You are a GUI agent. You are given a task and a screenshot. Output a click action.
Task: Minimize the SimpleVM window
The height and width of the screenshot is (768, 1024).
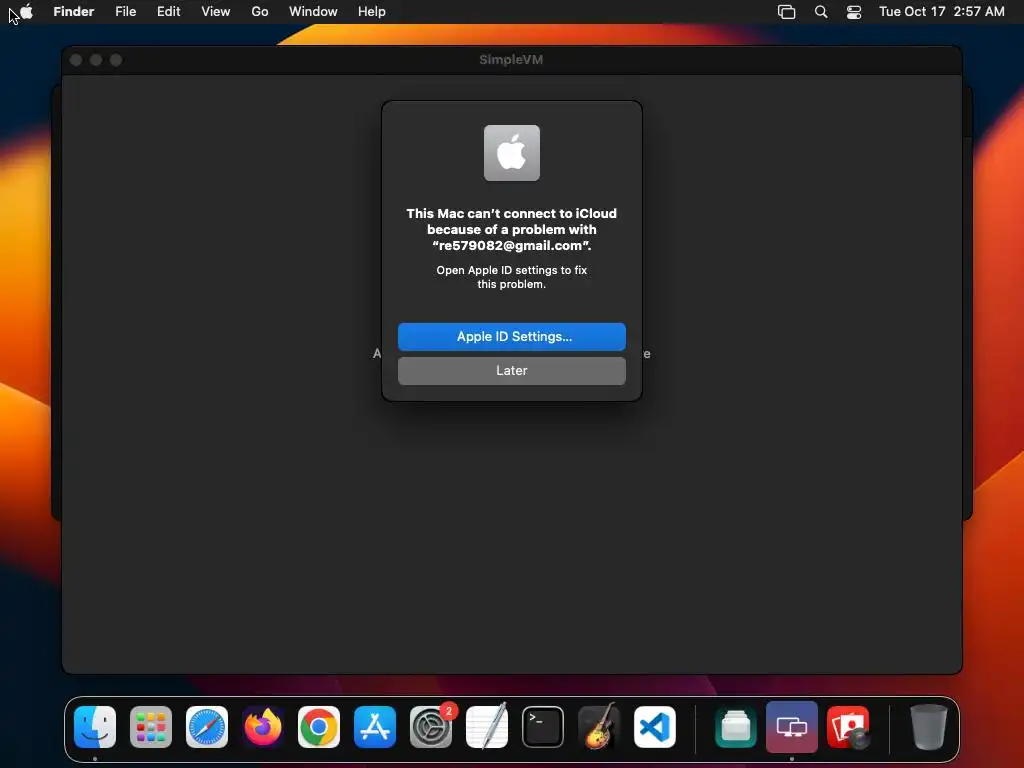tap(96, 60)
